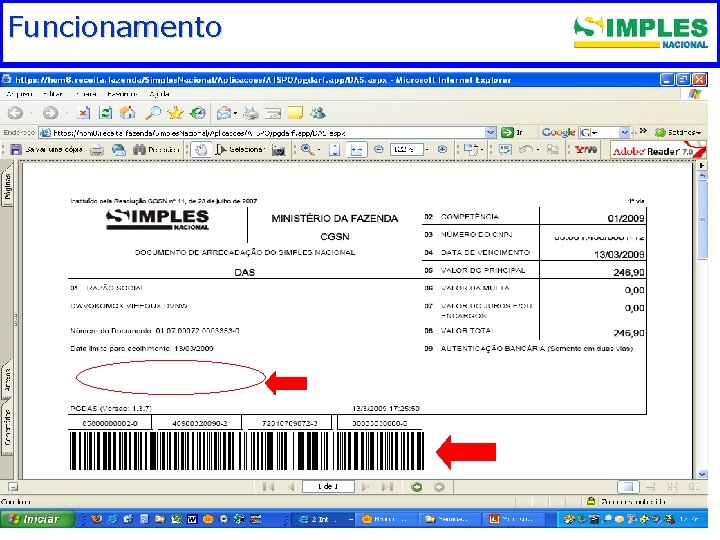The image size is (720, 540).
Task: Click scrollbar down arrow
Action: pyautogui.click(x=702, y=474)
